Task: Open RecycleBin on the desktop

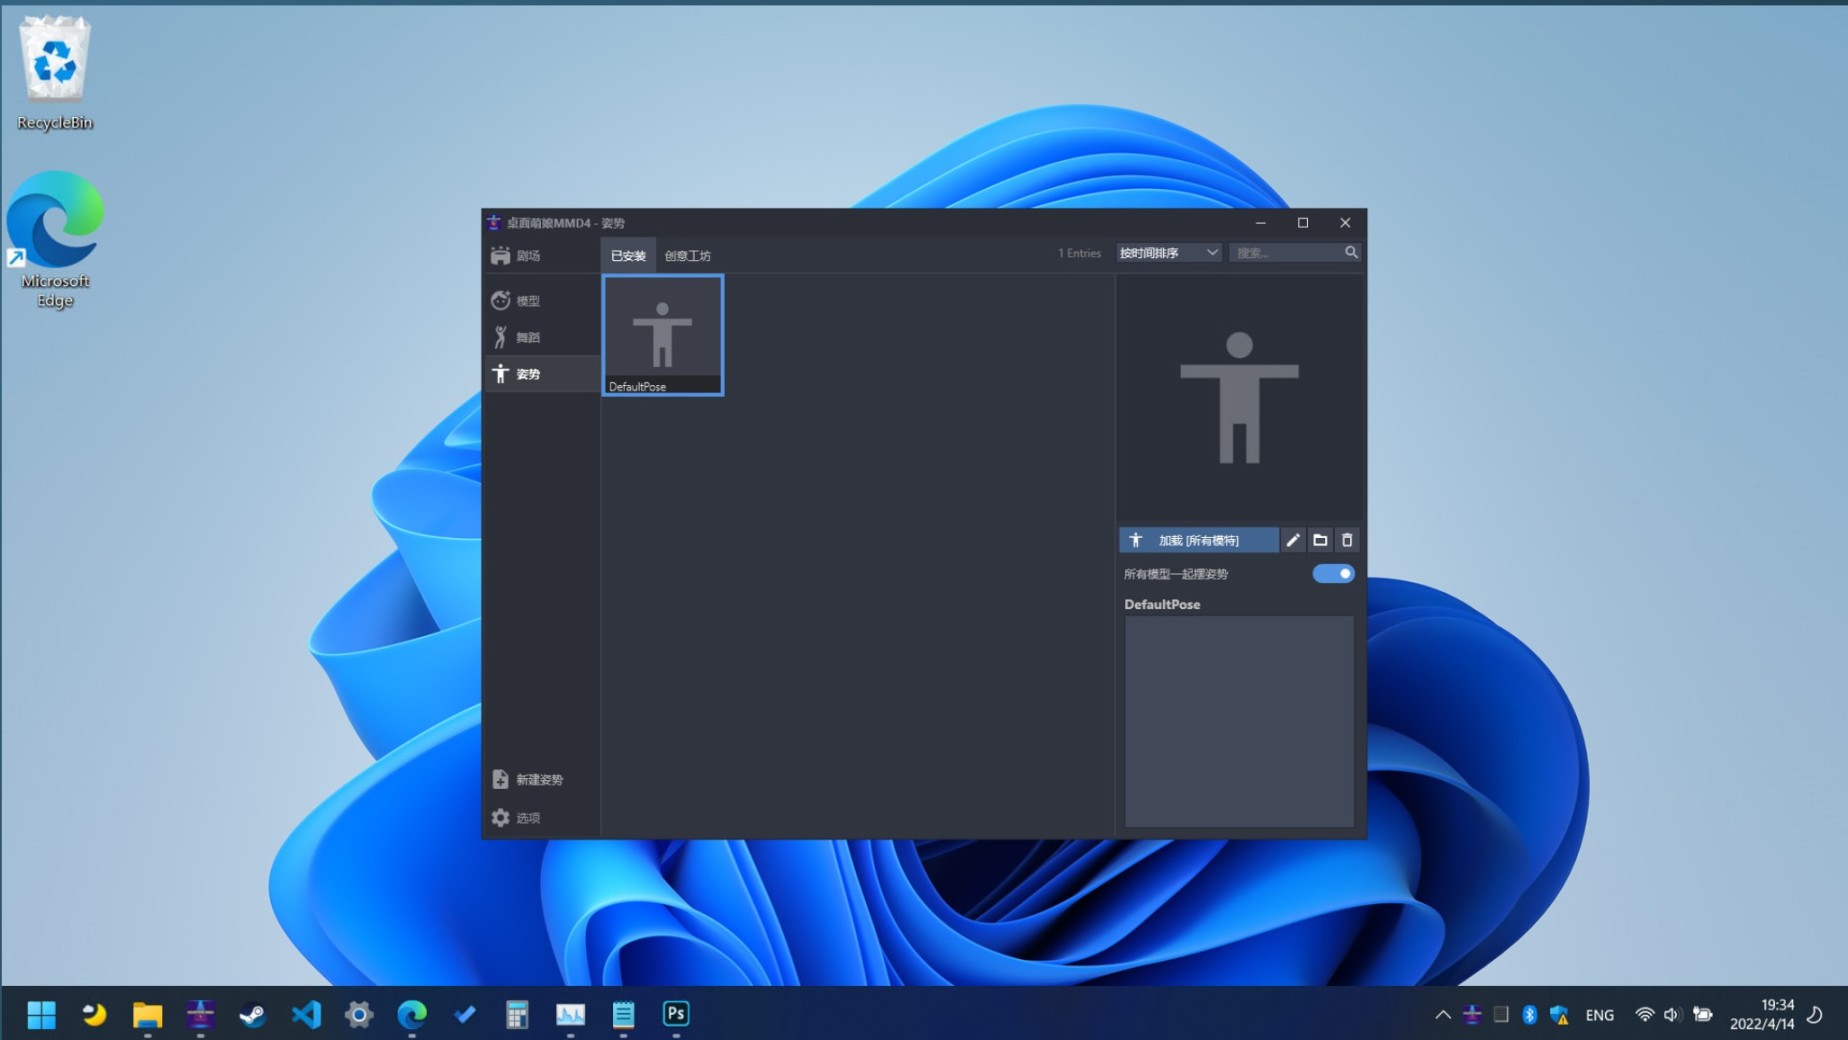Action: [x=55, y=73]
